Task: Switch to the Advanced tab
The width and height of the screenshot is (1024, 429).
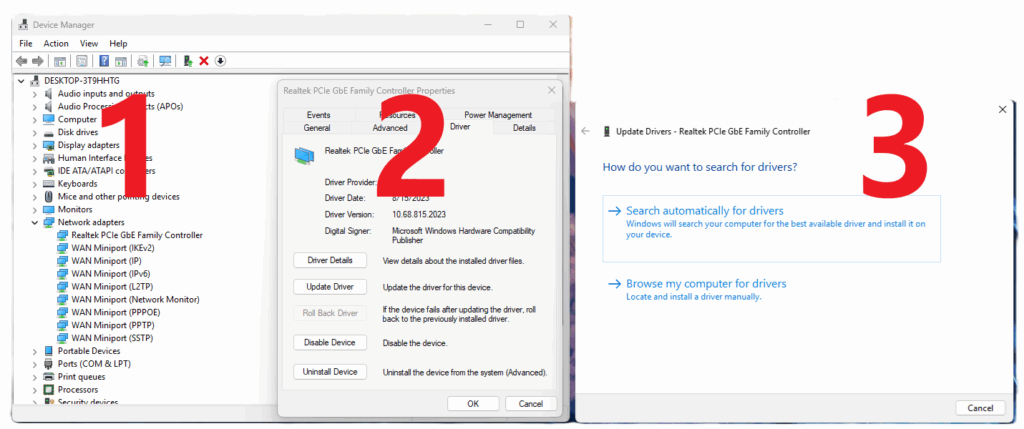Action: click(390, 128)
